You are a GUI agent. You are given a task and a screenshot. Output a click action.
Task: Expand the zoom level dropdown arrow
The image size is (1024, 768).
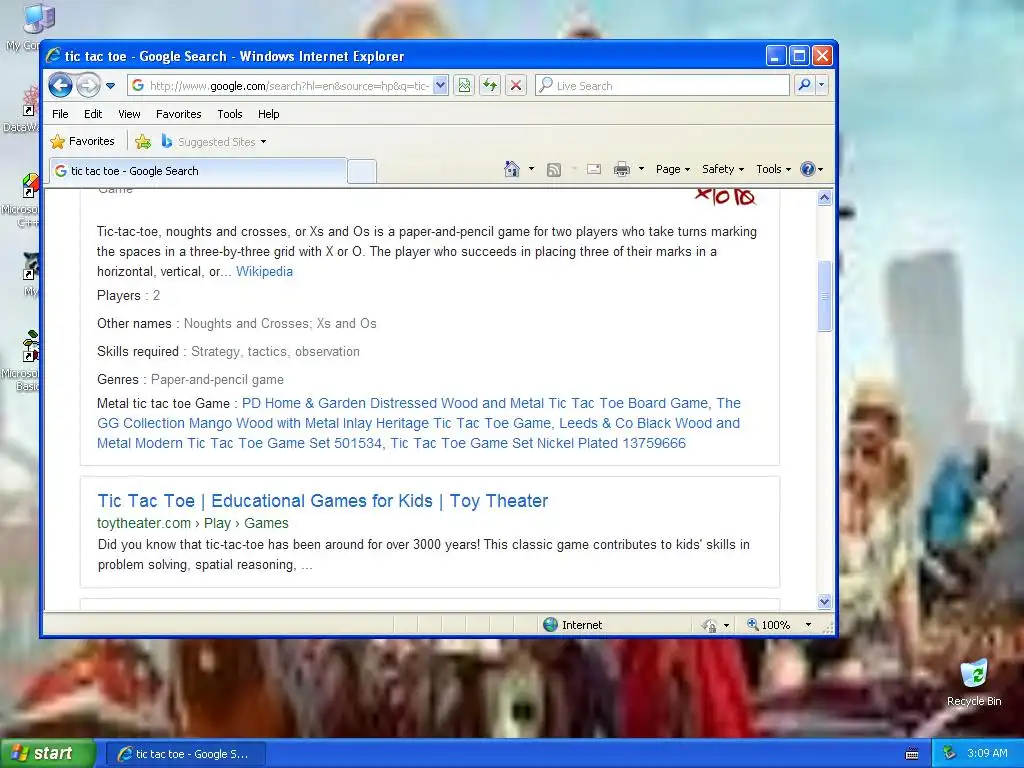(x=808, y=625)
